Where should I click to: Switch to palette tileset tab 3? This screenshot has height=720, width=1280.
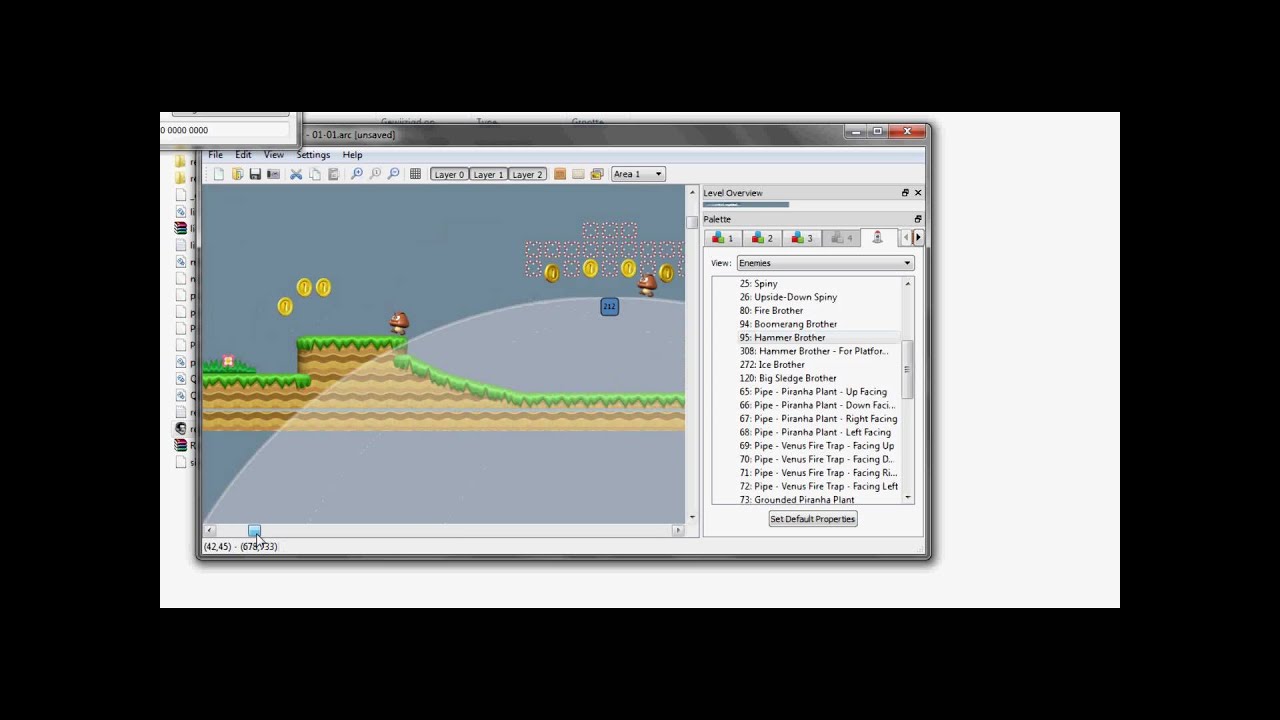pos(802,238)
